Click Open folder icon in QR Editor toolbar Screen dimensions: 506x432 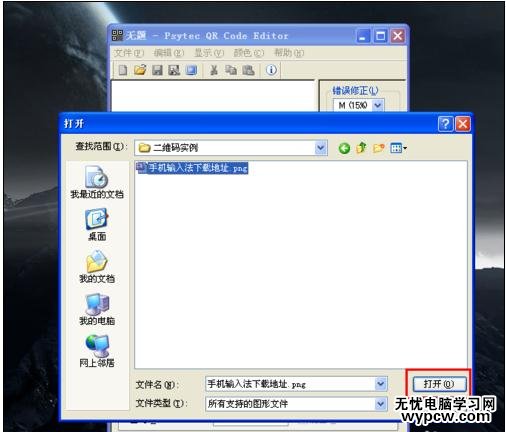coord(140,70)
